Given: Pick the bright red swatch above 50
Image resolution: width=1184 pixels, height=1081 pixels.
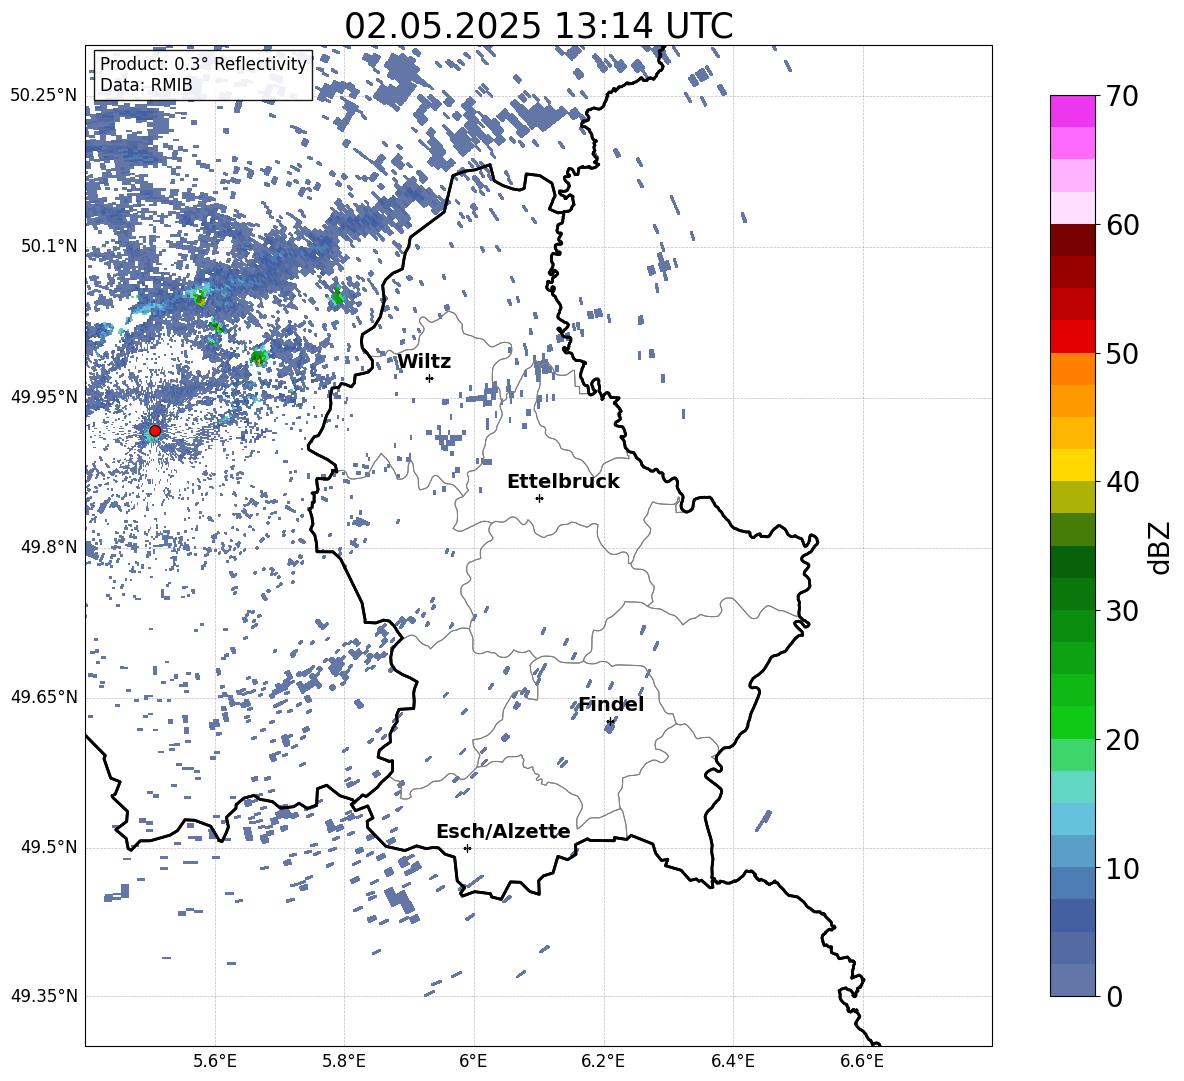Looking at the screenshot, I should click(1072, 337).
